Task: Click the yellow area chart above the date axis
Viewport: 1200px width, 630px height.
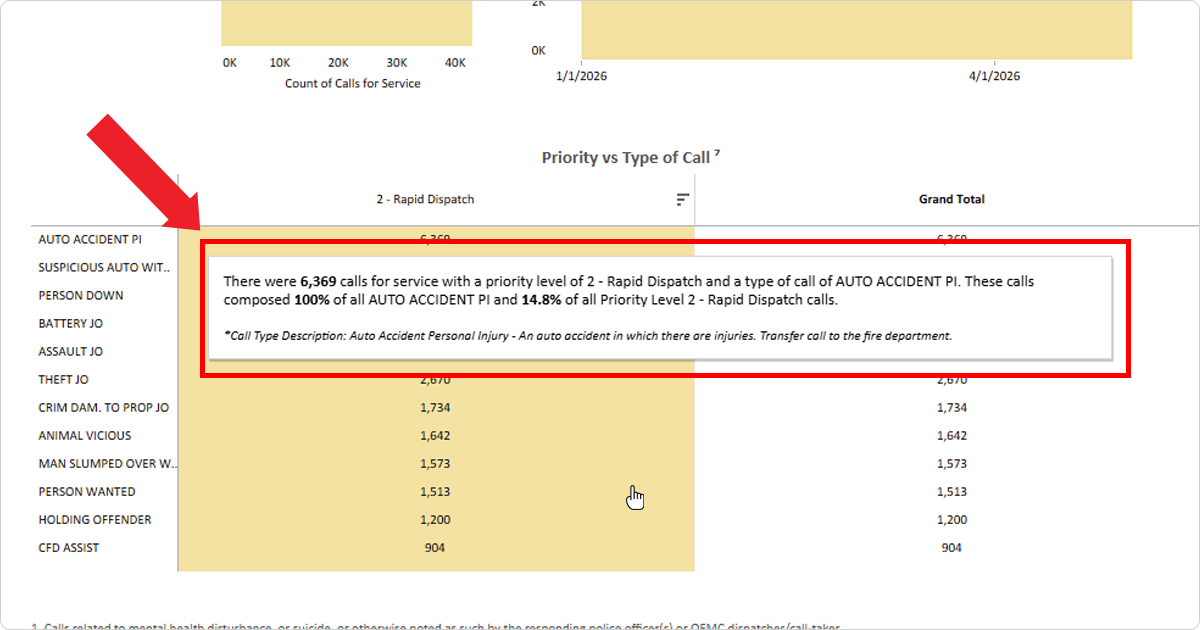Action: point(857,29)
